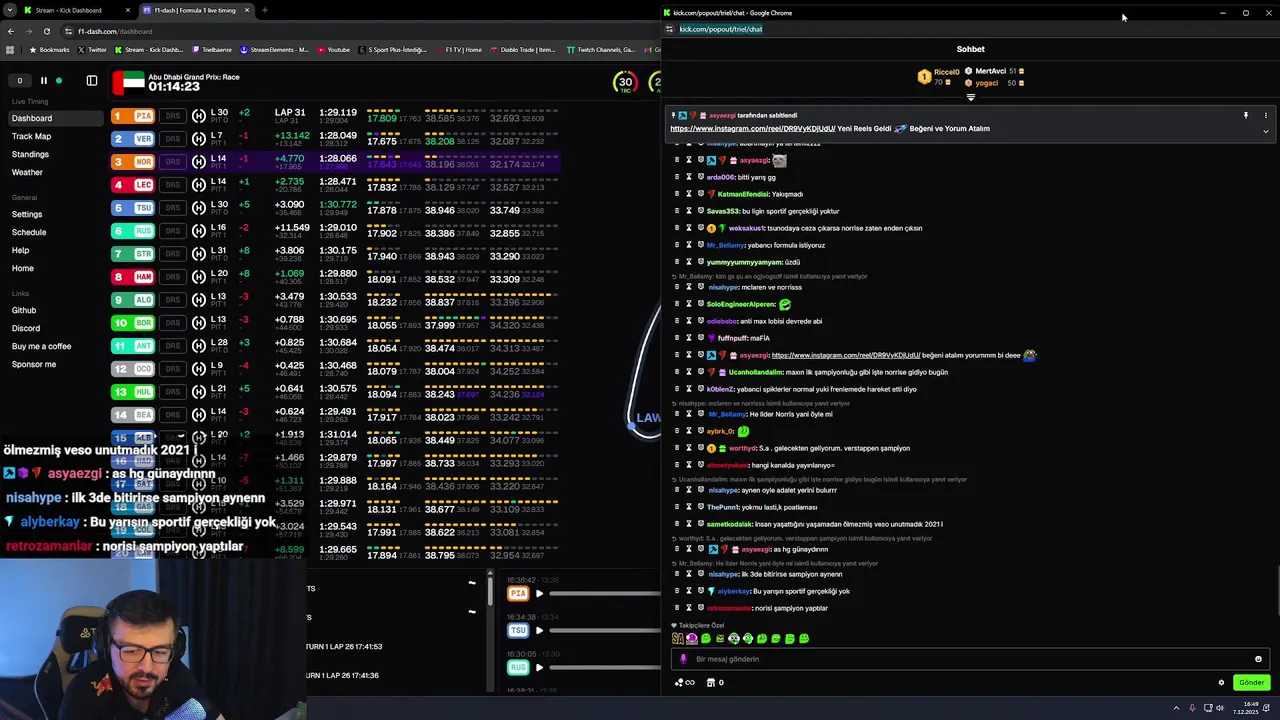1280x720 pixels.
Task: Seek RUS team radio progress bar
Action: pyautogui.click(x=604, y=667)
